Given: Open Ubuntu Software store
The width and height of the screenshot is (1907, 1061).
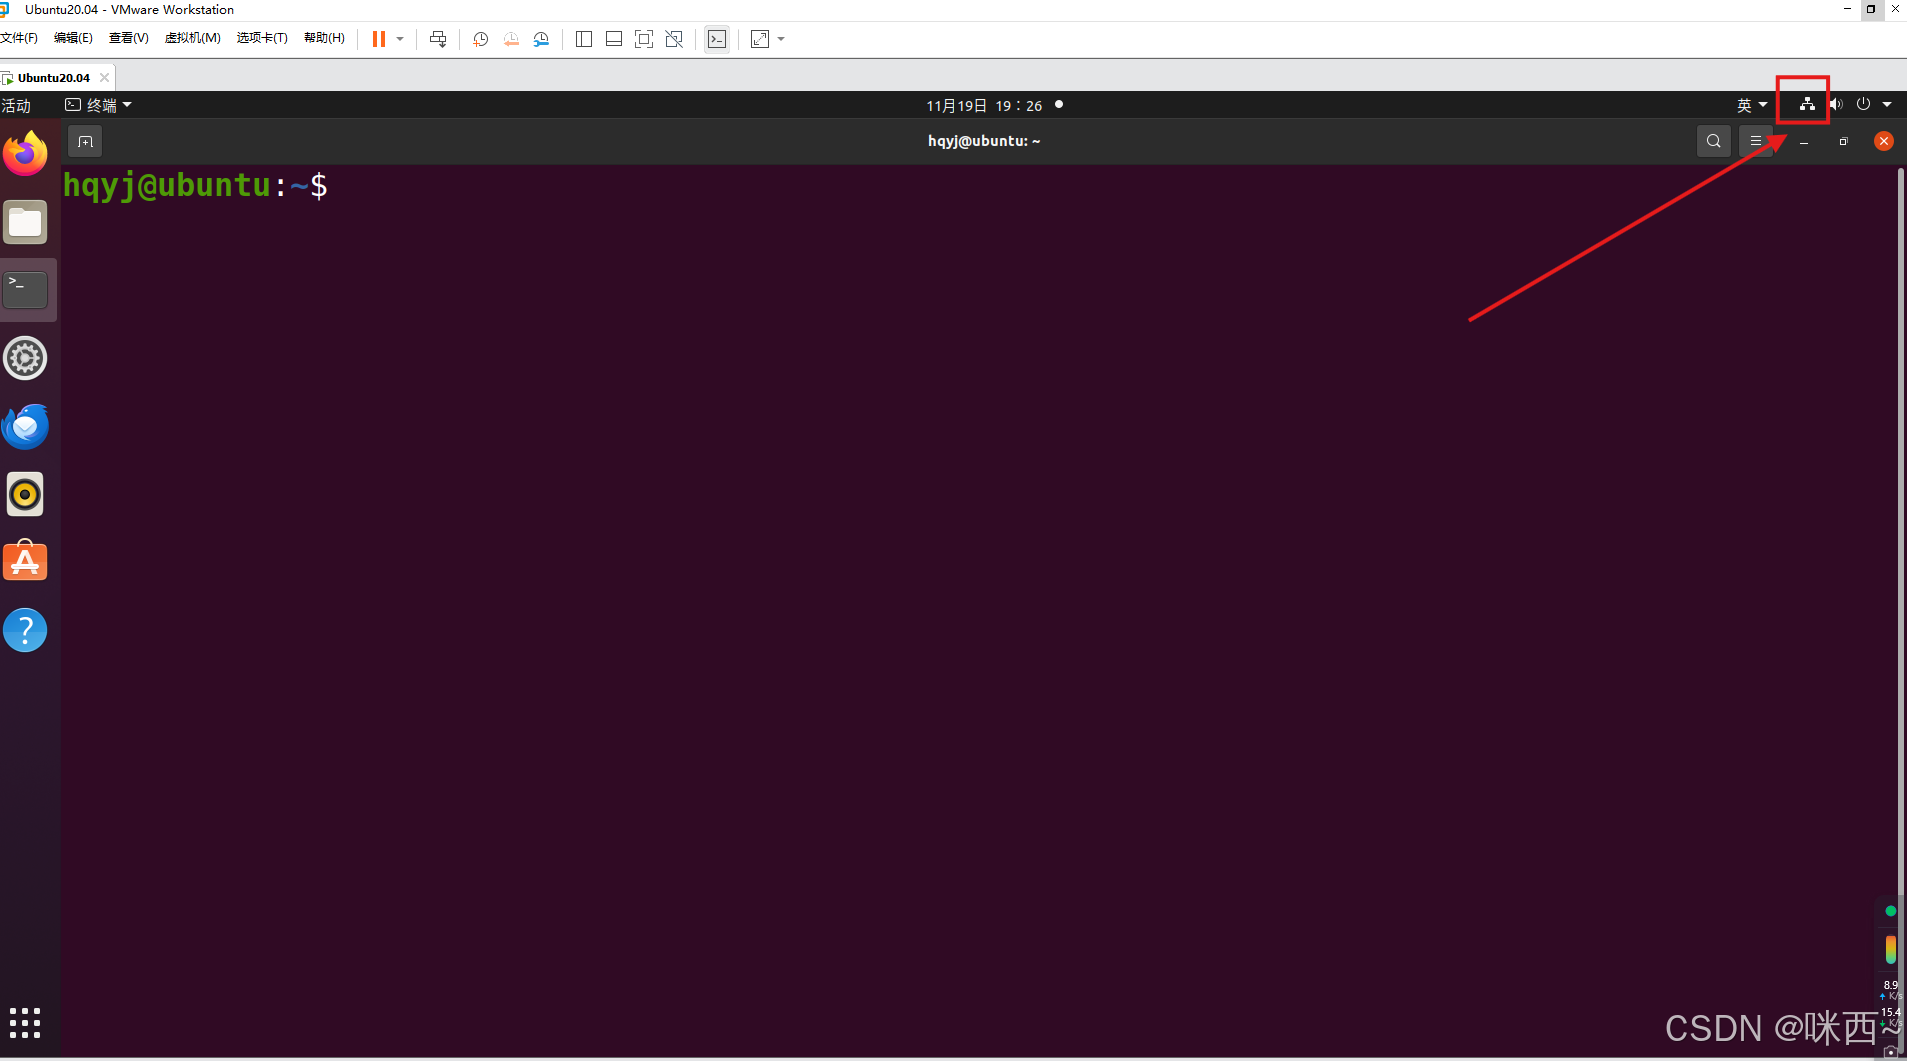Looking at the screenshot, I should [x=26, y=562].
